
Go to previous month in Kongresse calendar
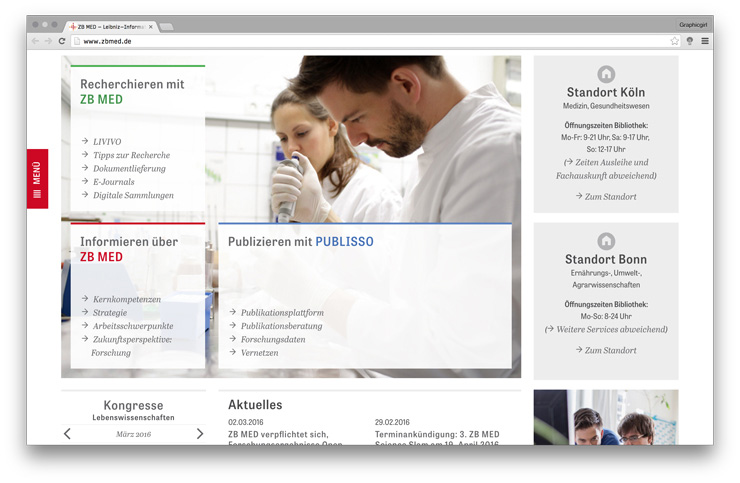pos(68,434)
